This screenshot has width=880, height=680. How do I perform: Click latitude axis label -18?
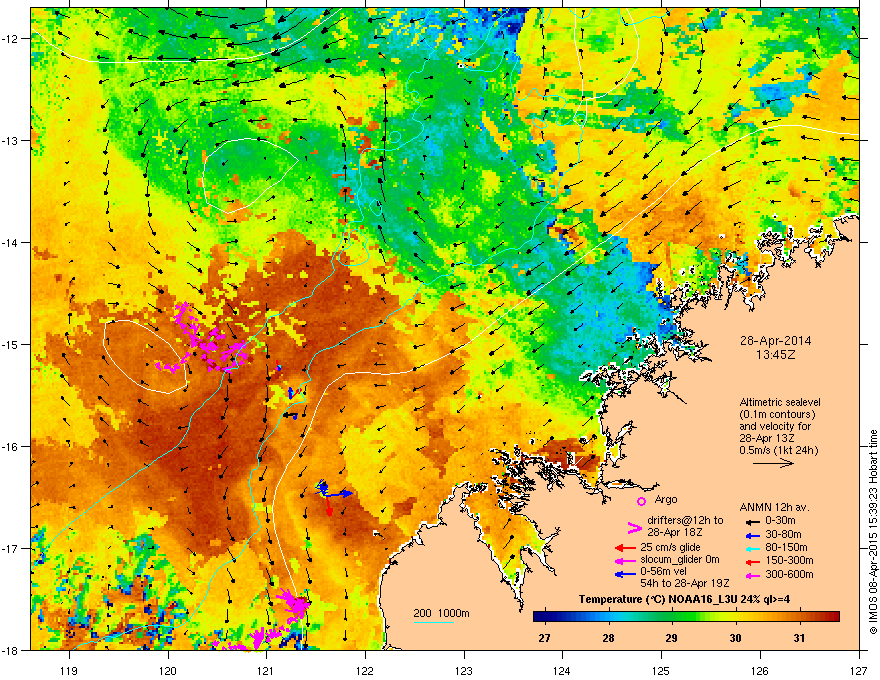pos(10,650)
